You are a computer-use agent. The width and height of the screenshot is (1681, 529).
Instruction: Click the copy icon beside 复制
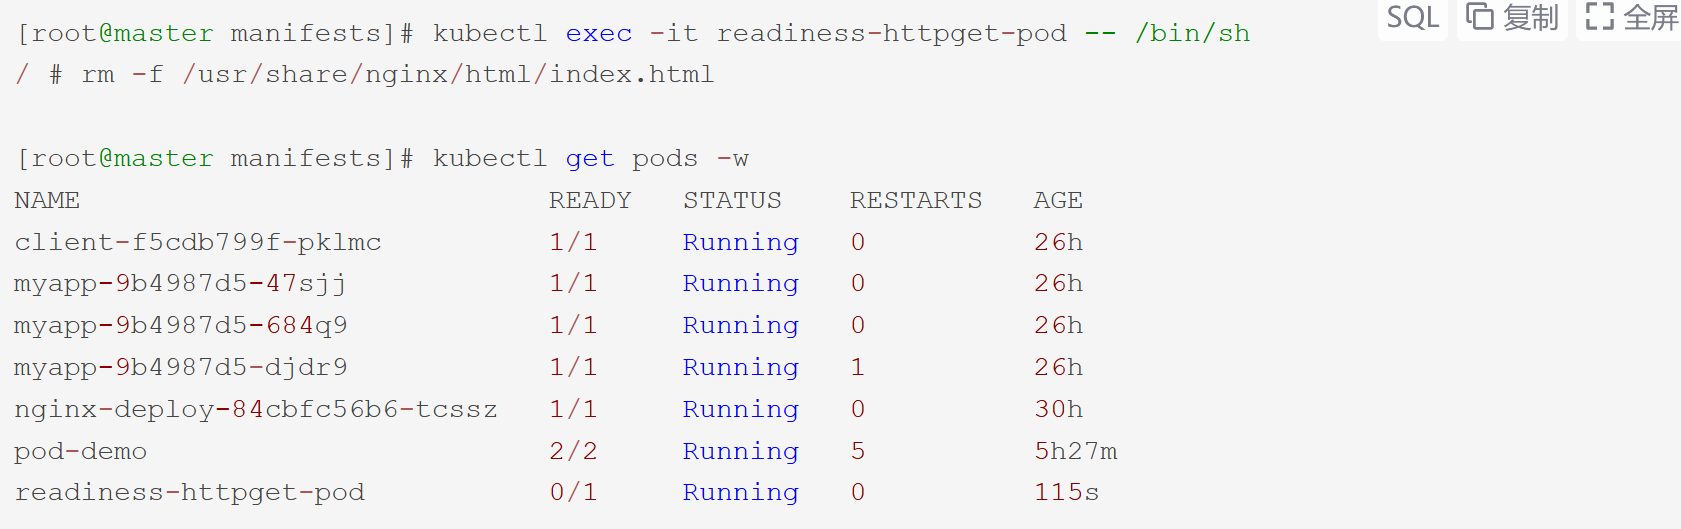click(x=1479, y=17)
